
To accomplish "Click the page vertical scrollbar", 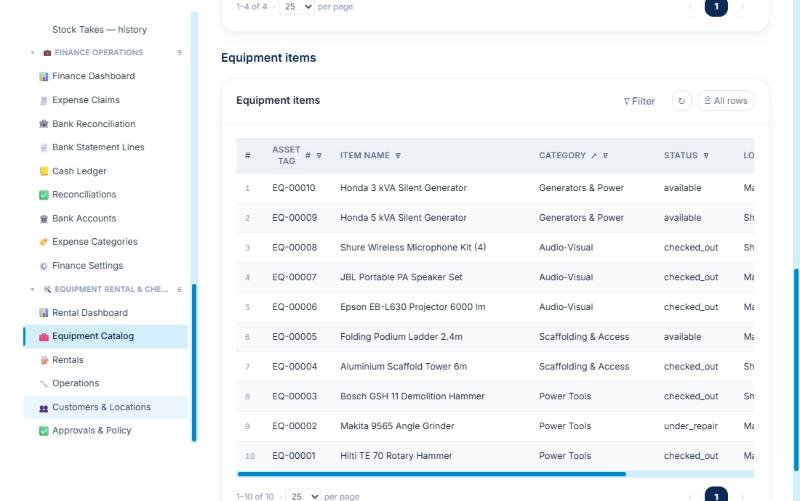I will point(796,370).
